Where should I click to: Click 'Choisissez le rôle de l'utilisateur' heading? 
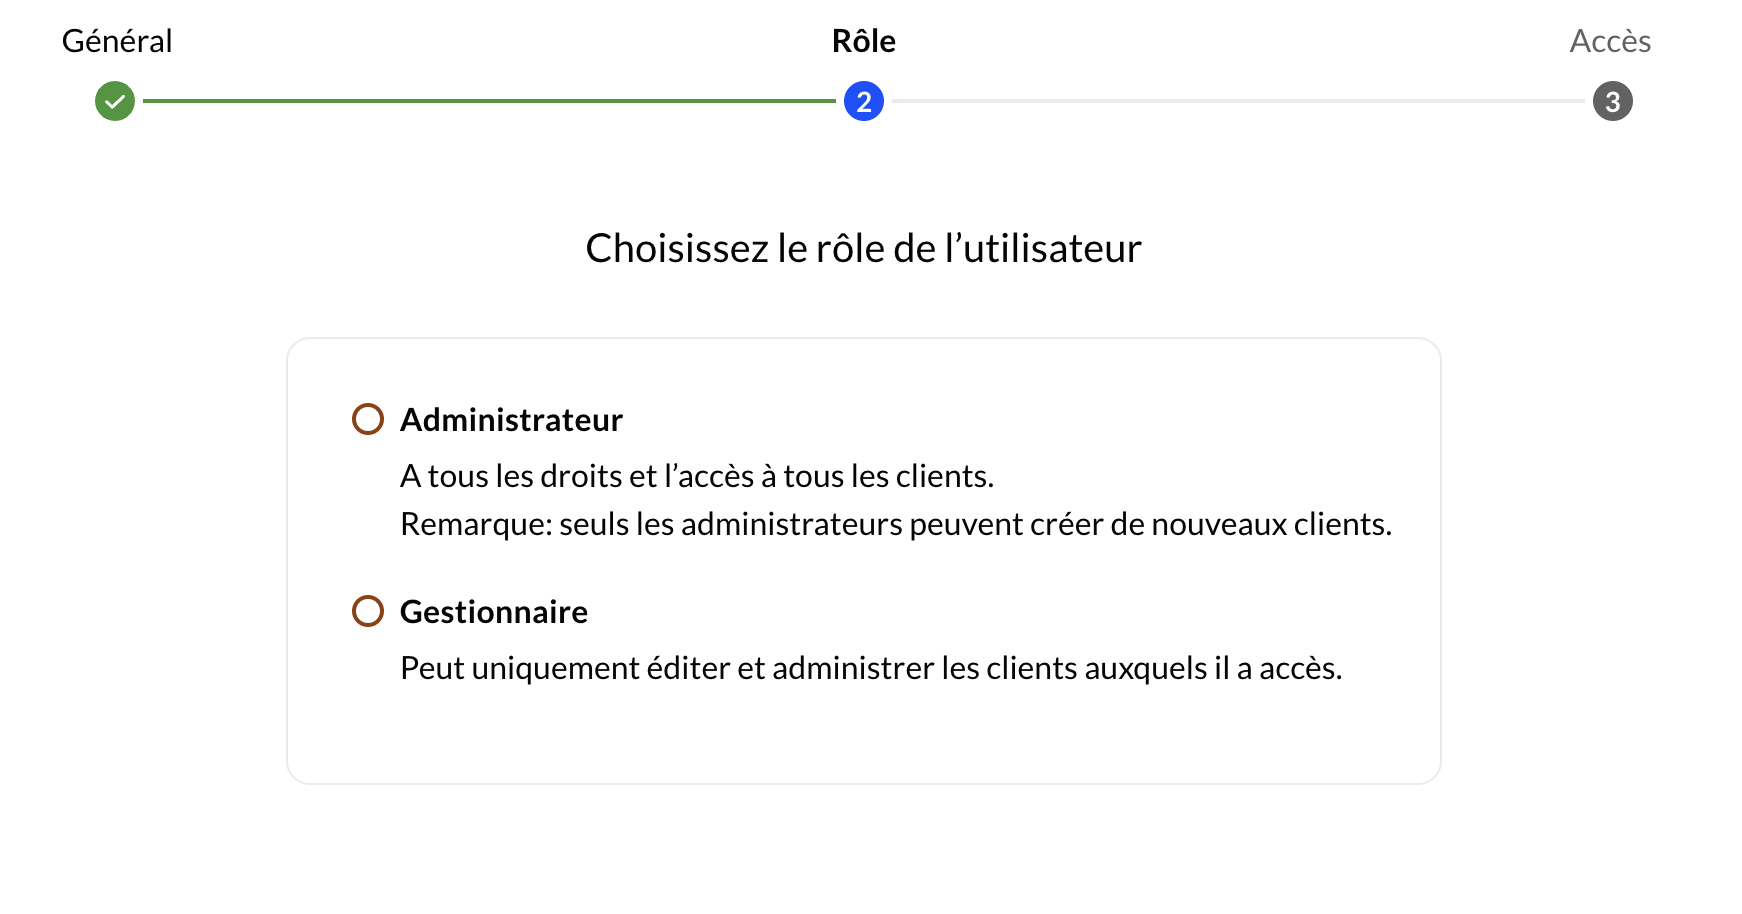pos(864,248)
